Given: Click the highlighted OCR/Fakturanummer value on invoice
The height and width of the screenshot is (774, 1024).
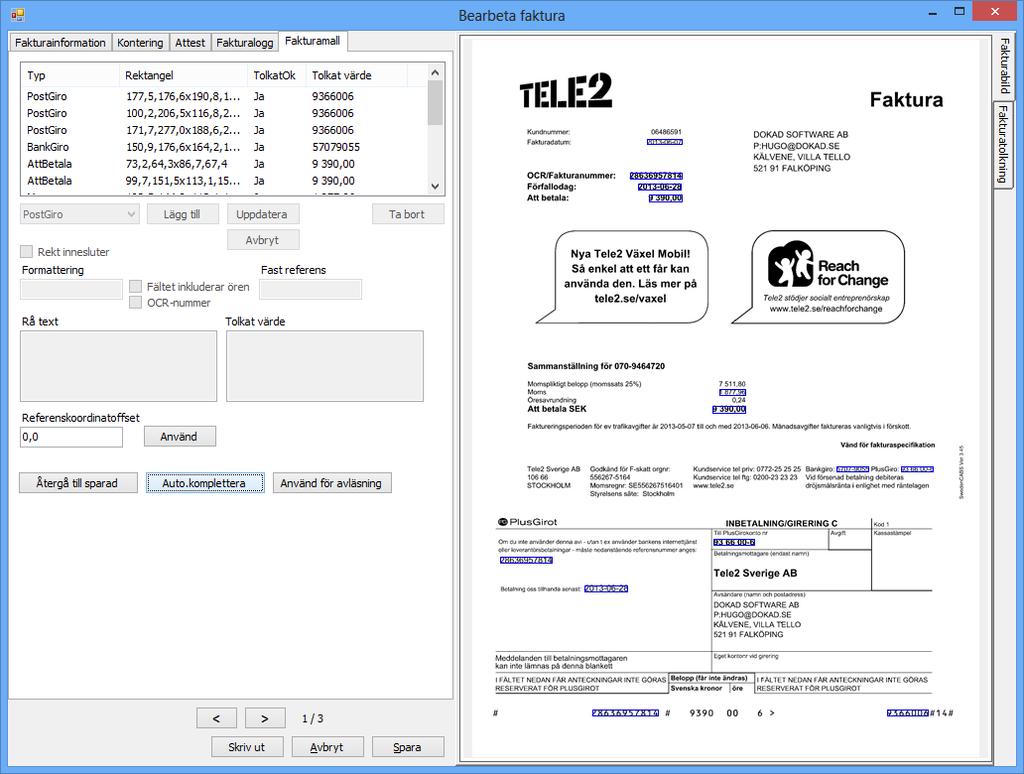Looking at the screenshot, I should (x=656, y=176).
